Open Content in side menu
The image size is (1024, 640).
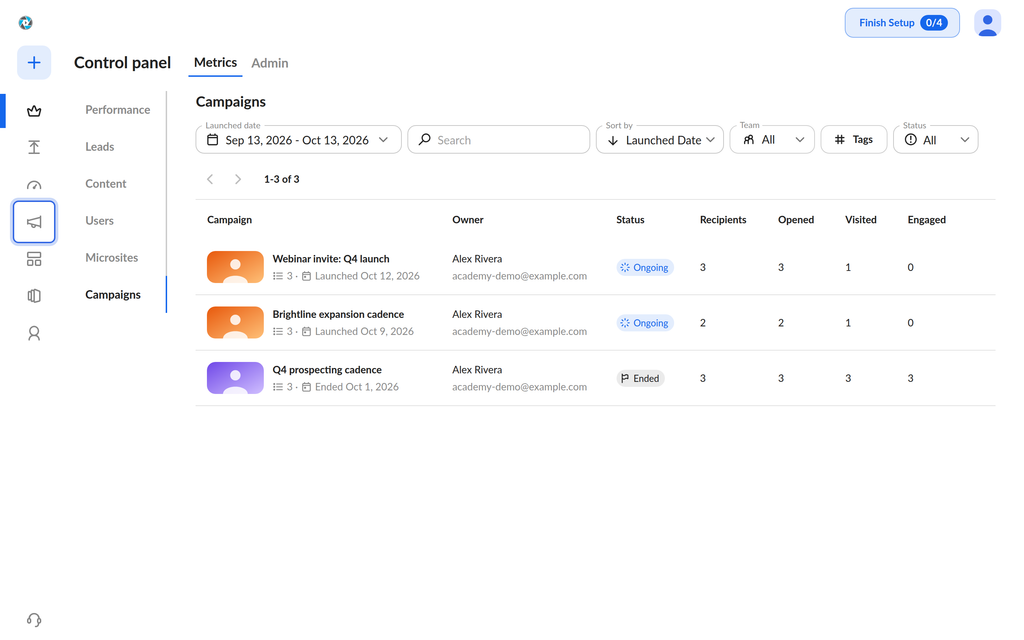[106, 184]
